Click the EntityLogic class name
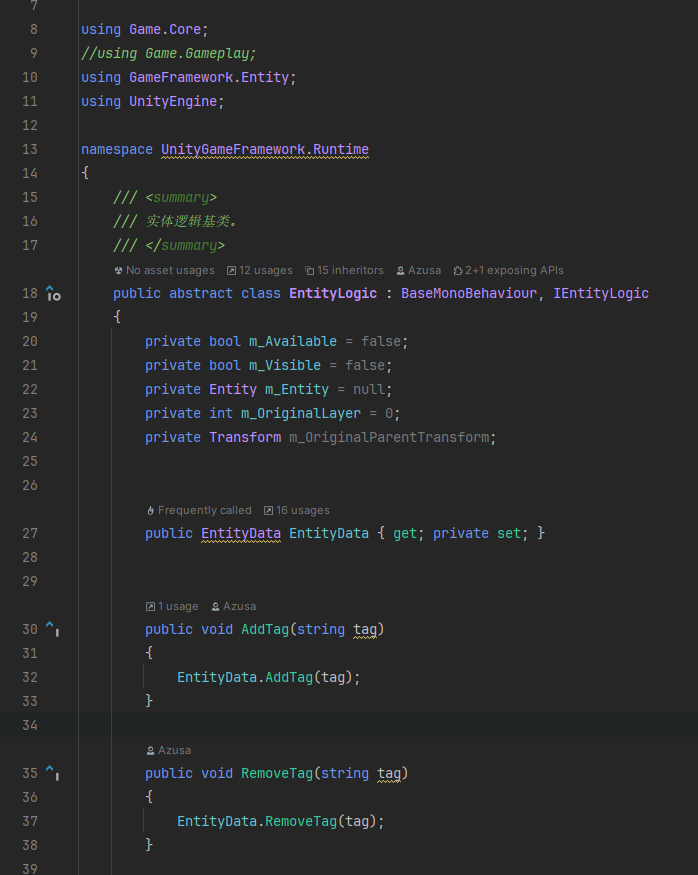Screen dimensions: 698x875 333,294
